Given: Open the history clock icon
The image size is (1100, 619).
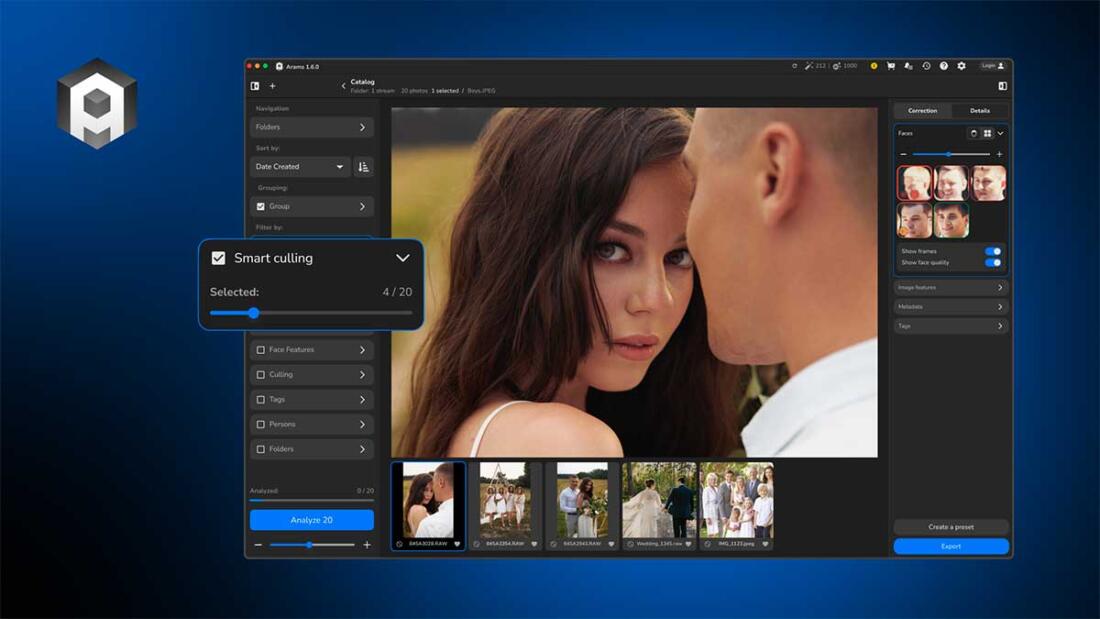Looking at the screenshot, I should [x=926, y=66].
